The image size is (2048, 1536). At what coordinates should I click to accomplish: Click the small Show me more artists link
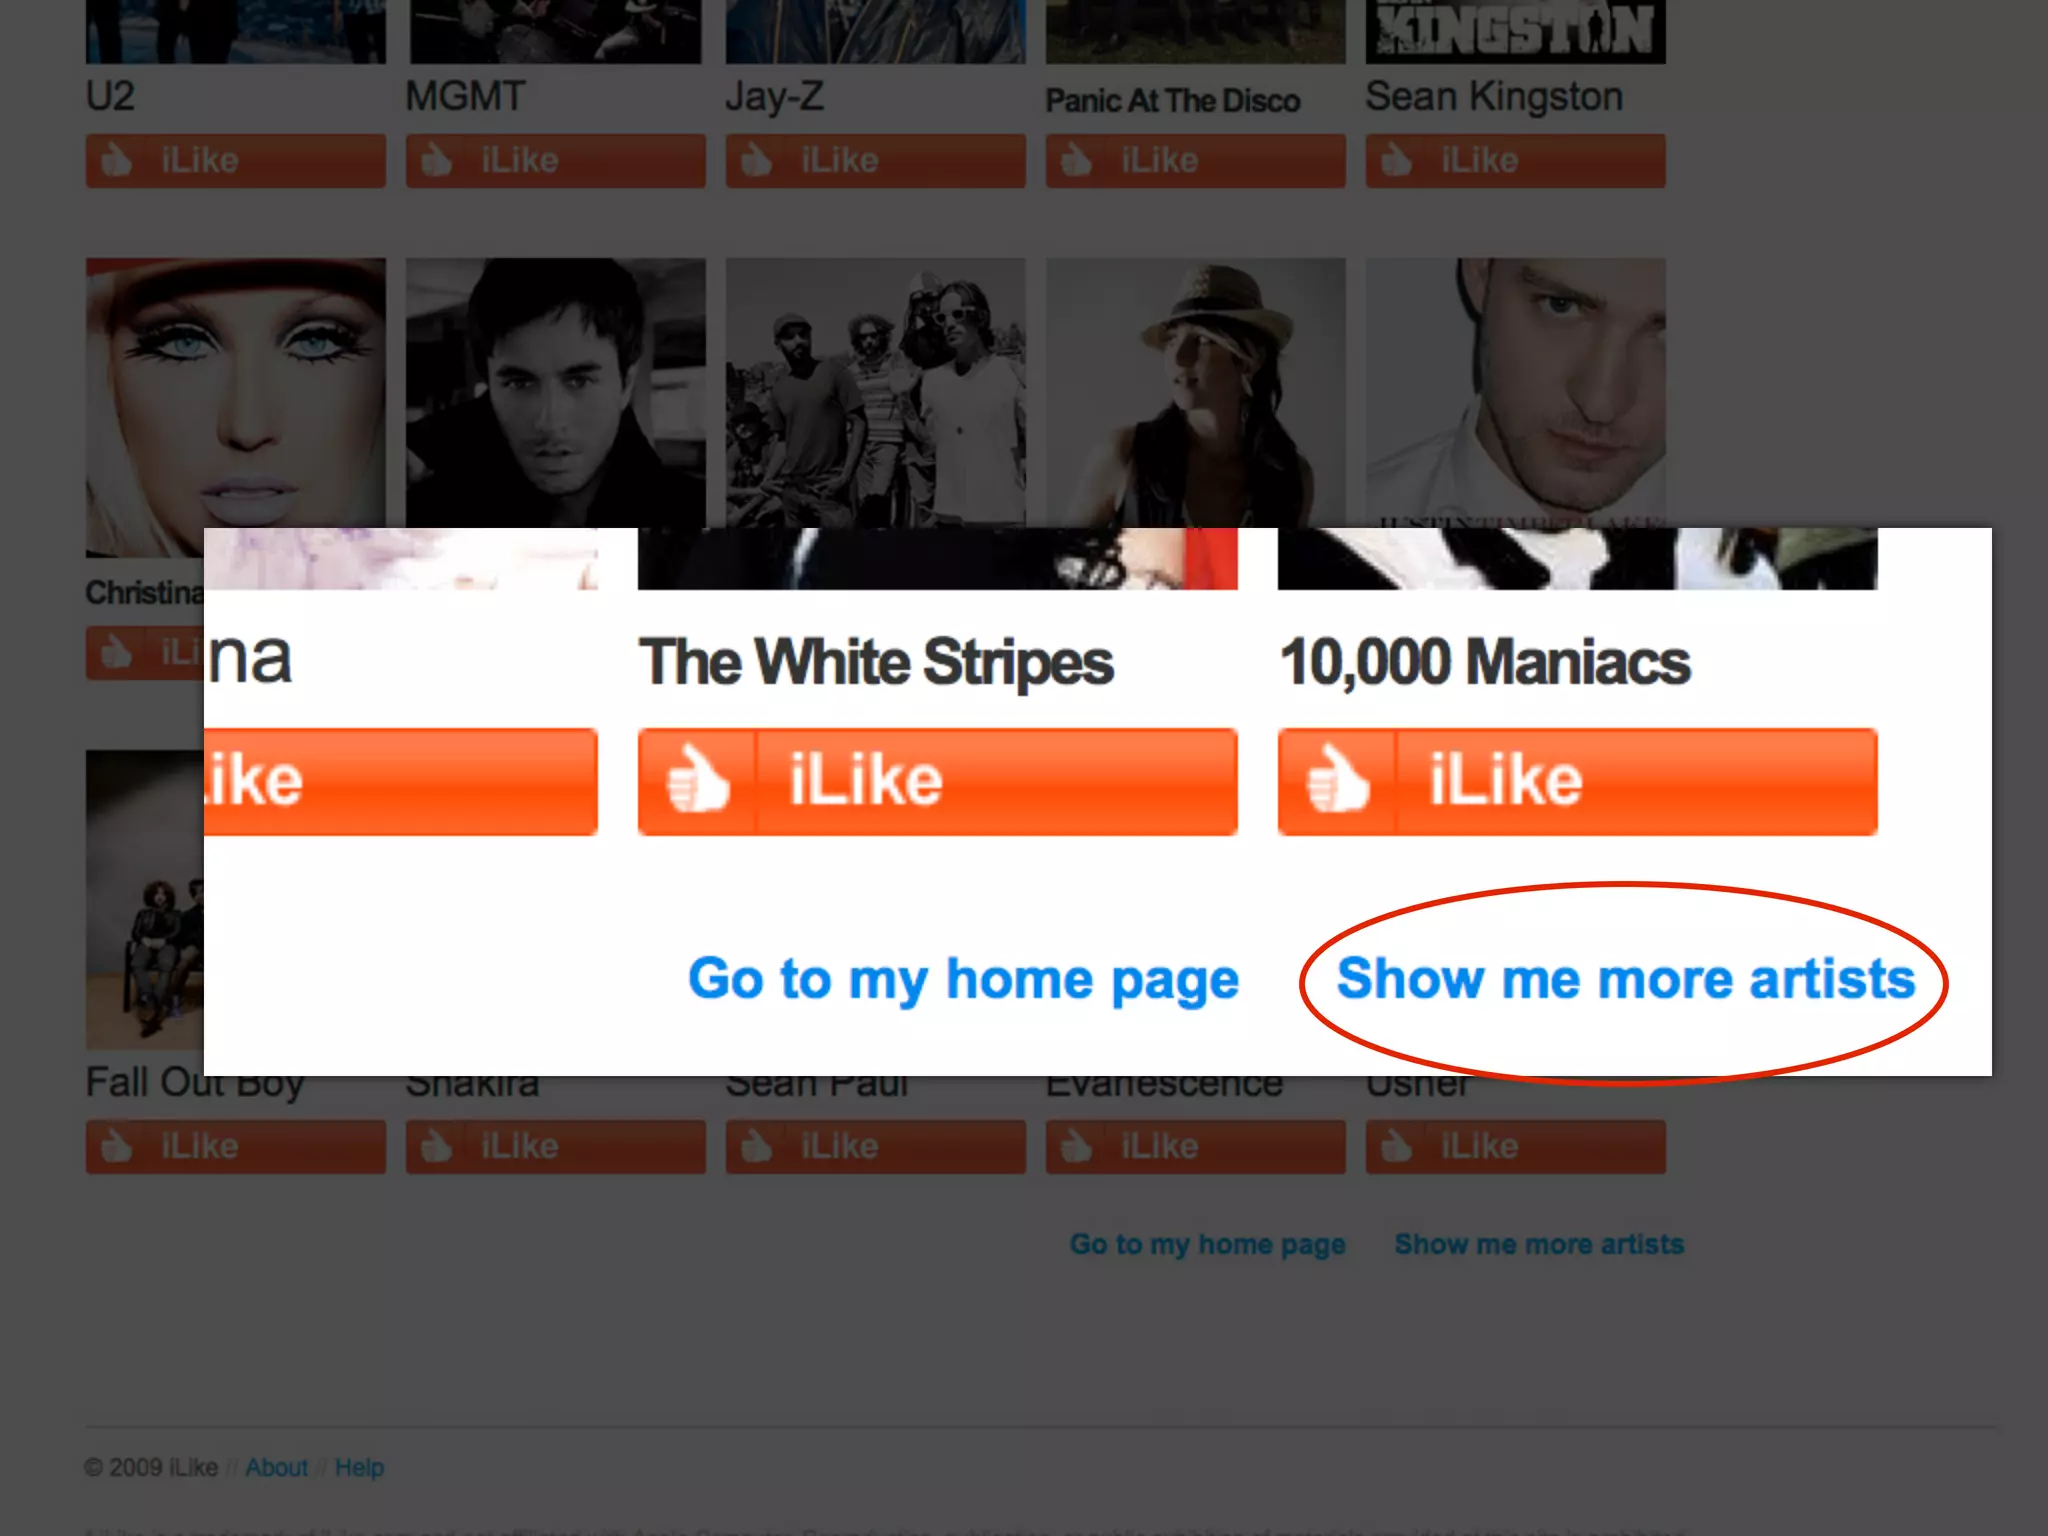pos(1540,1244)
